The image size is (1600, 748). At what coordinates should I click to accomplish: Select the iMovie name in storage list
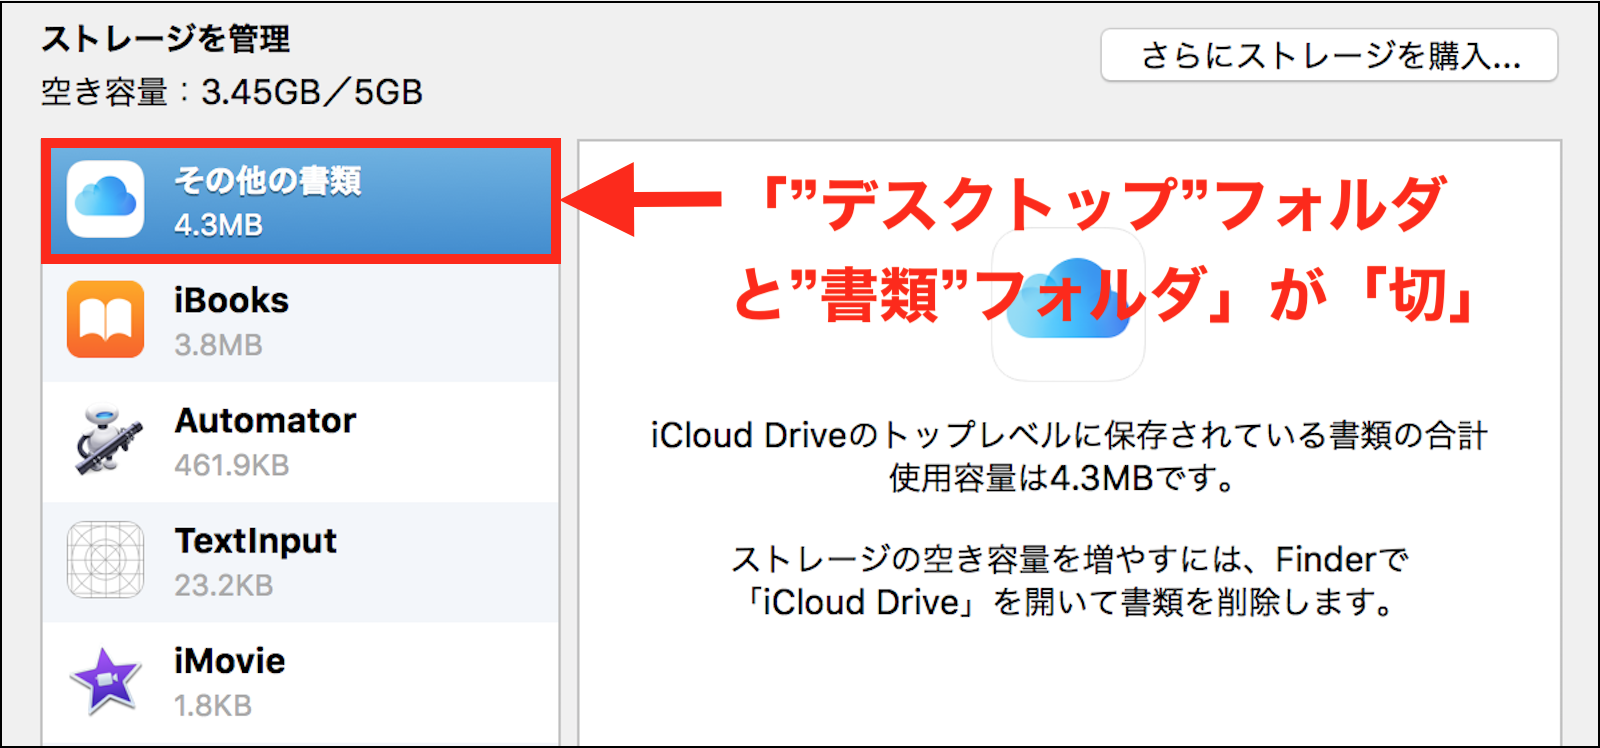(x=229, y=661)
